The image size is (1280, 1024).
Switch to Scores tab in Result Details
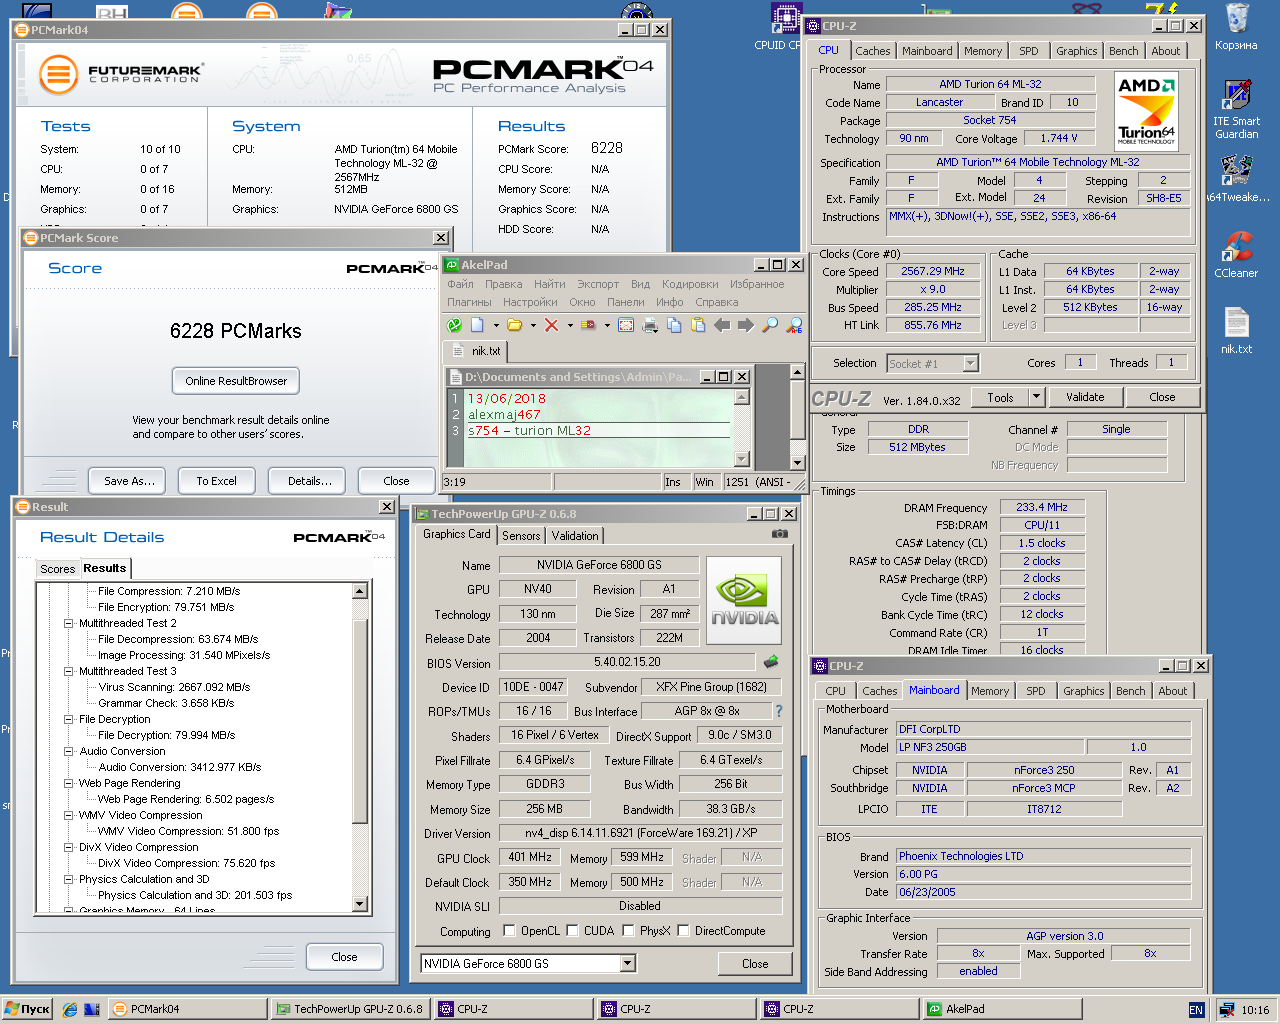click(x=58, y=569)
